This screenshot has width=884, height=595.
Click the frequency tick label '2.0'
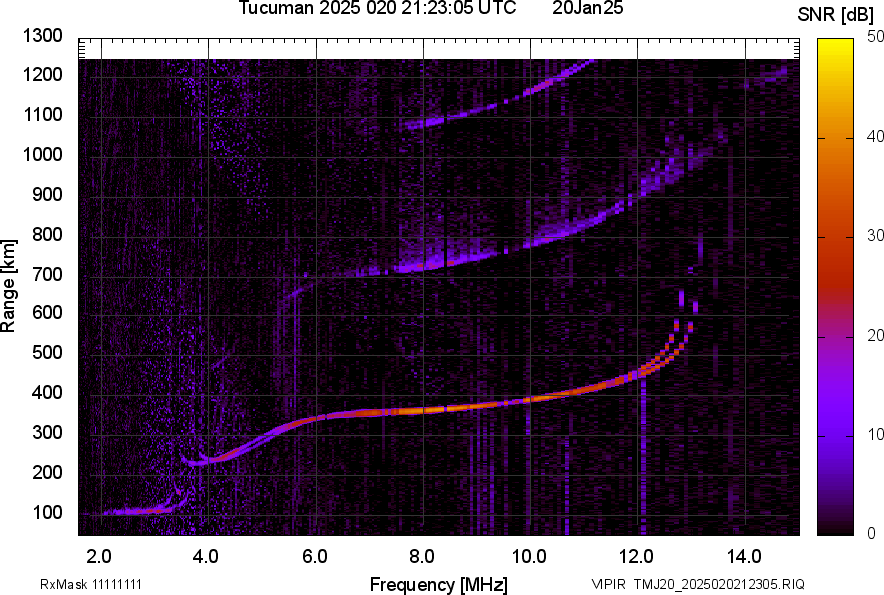pos(99,557)
